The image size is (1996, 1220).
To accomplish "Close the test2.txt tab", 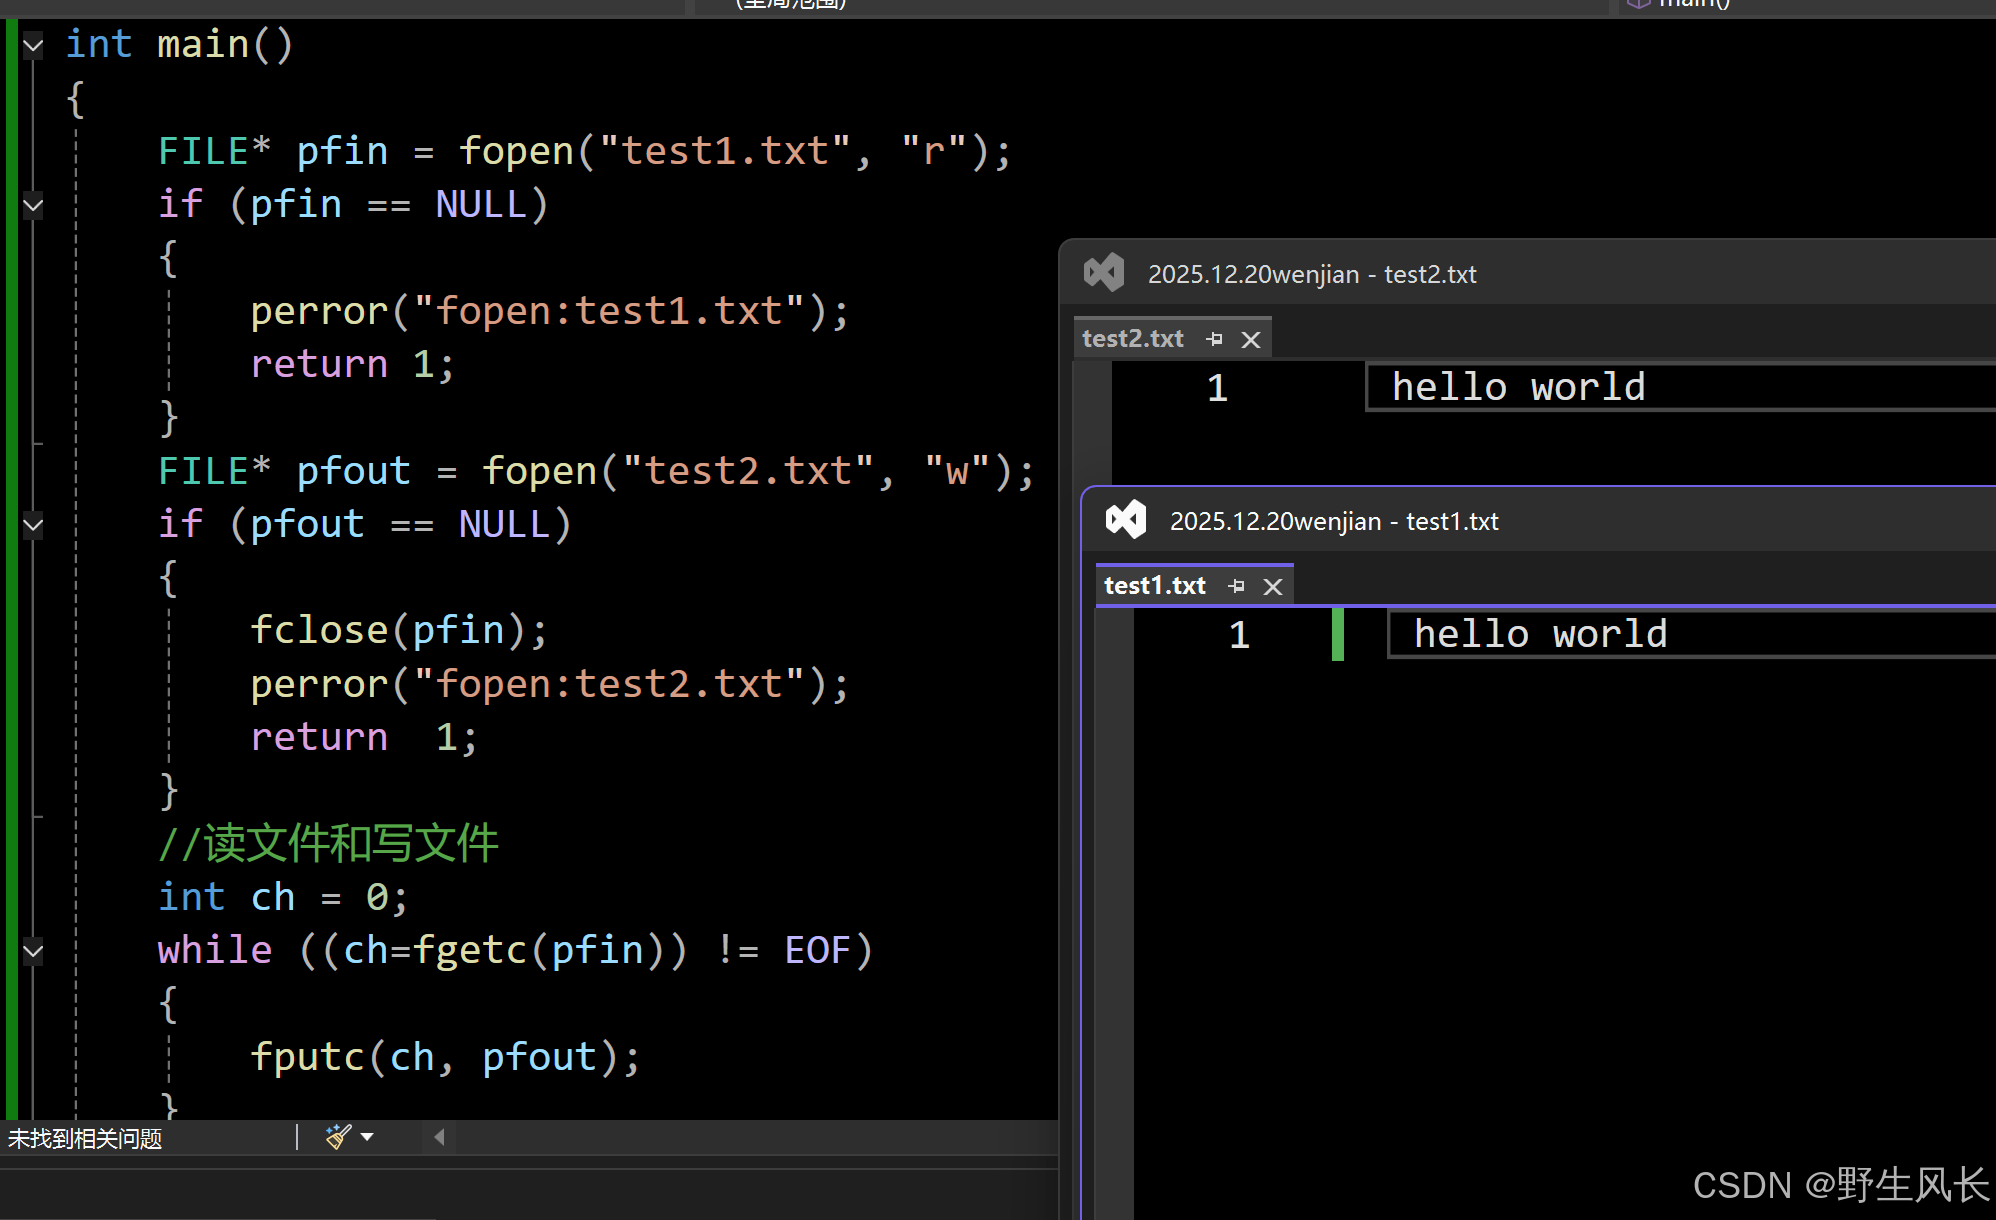I will tap(1250, 339).
